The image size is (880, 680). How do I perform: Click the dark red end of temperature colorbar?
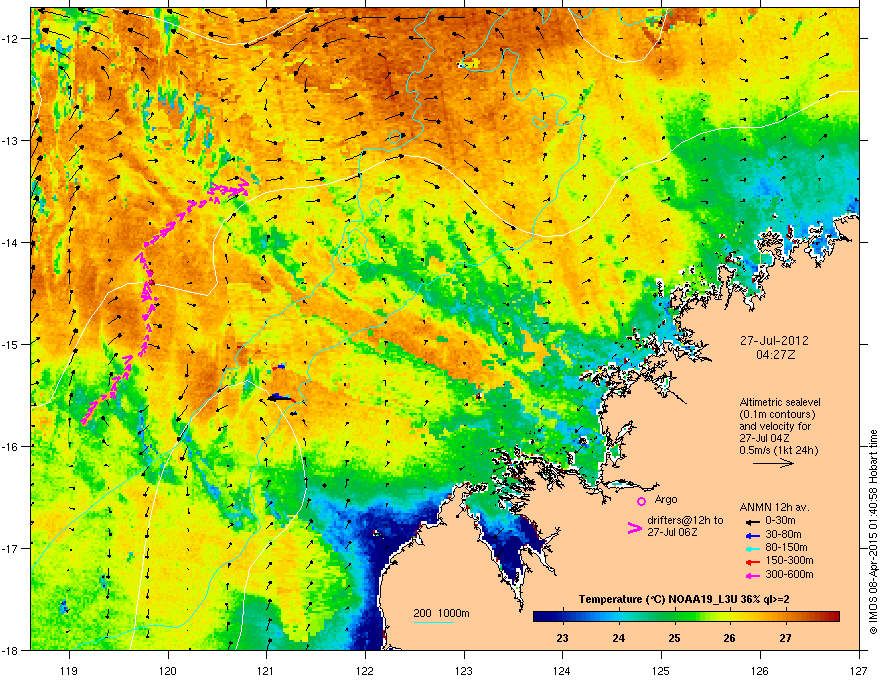coord(833,617)
